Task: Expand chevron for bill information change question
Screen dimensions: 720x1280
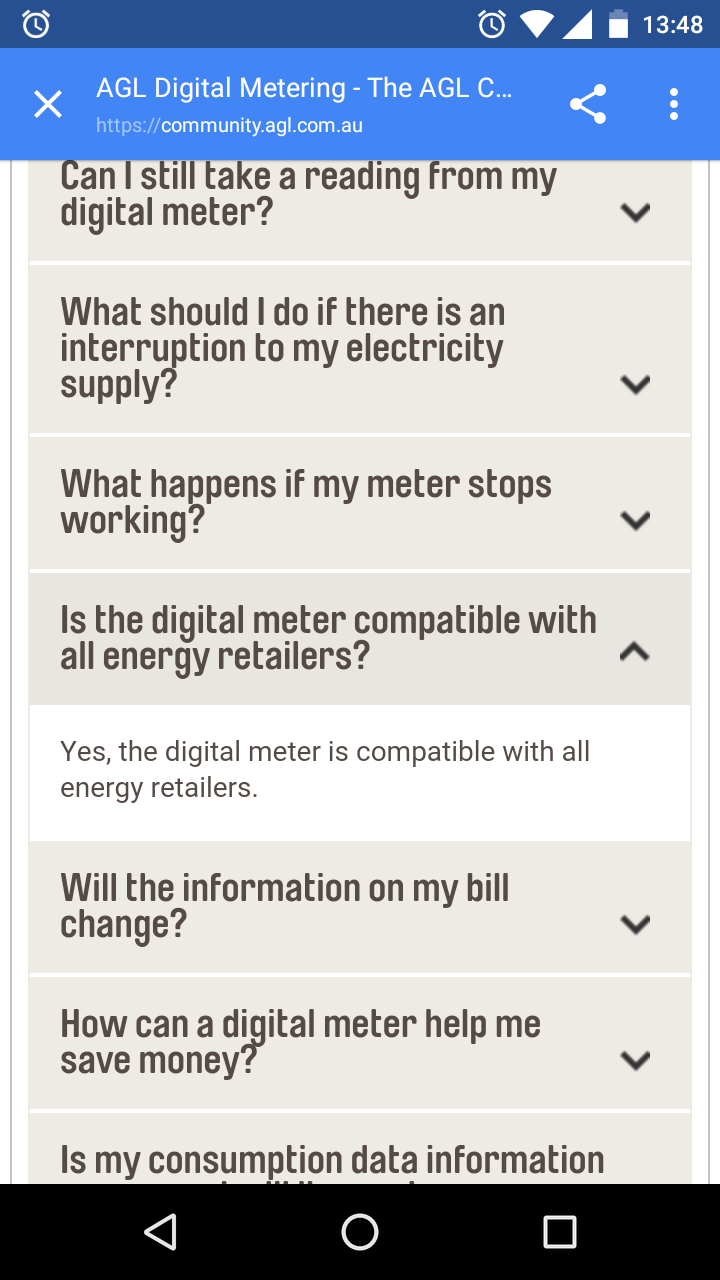Action: coord(635,924)
